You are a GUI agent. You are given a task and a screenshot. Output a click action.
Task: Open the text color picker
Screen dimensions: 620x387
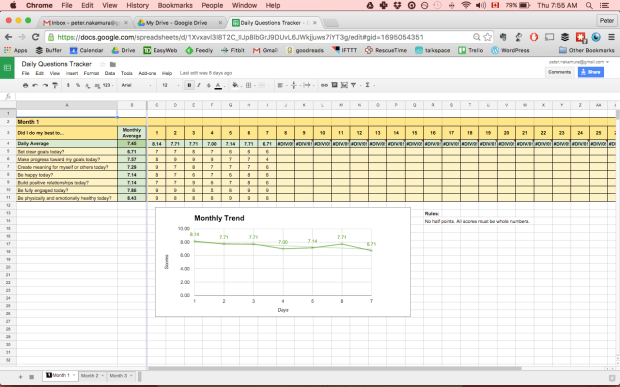click(x=219, y=85)
